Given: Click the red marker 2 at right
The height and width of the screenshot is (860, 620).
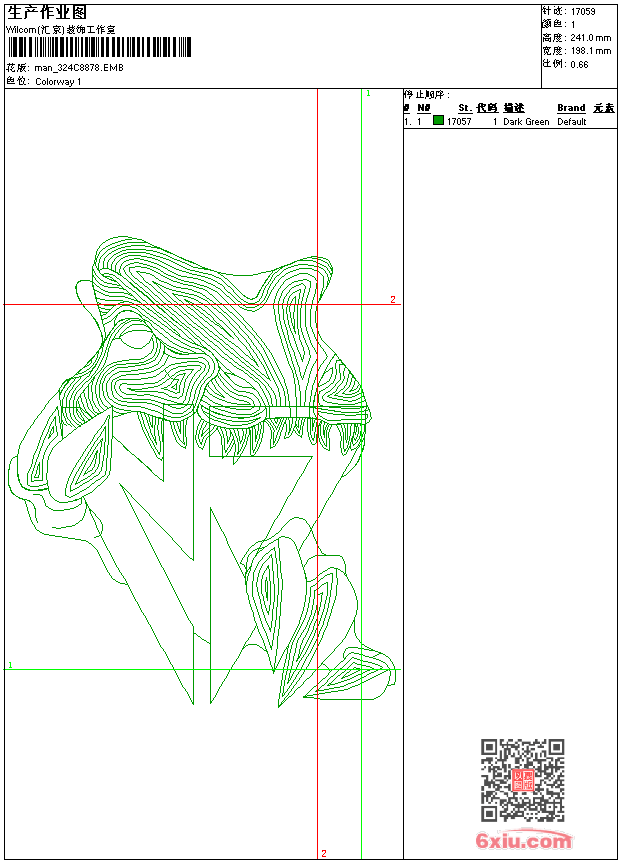Looking at the screenshot, I should 393,299.
